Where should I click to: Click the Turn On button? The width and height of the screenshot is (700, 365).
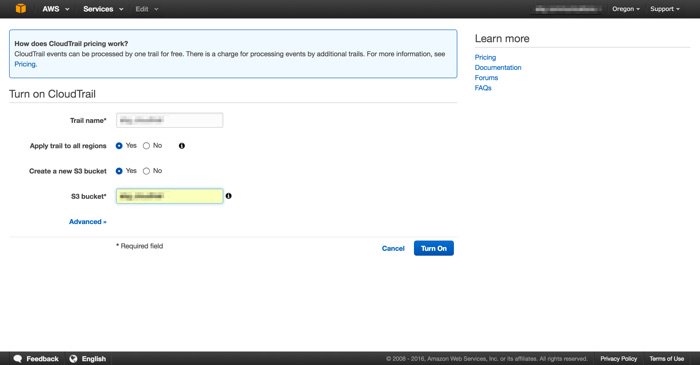[433, 248]
